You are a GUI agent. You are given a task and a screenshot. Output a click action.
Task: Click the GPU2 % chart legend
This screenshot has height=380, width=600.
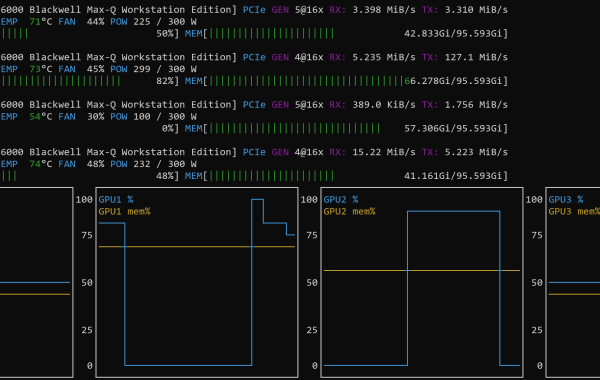pos(341,199)
